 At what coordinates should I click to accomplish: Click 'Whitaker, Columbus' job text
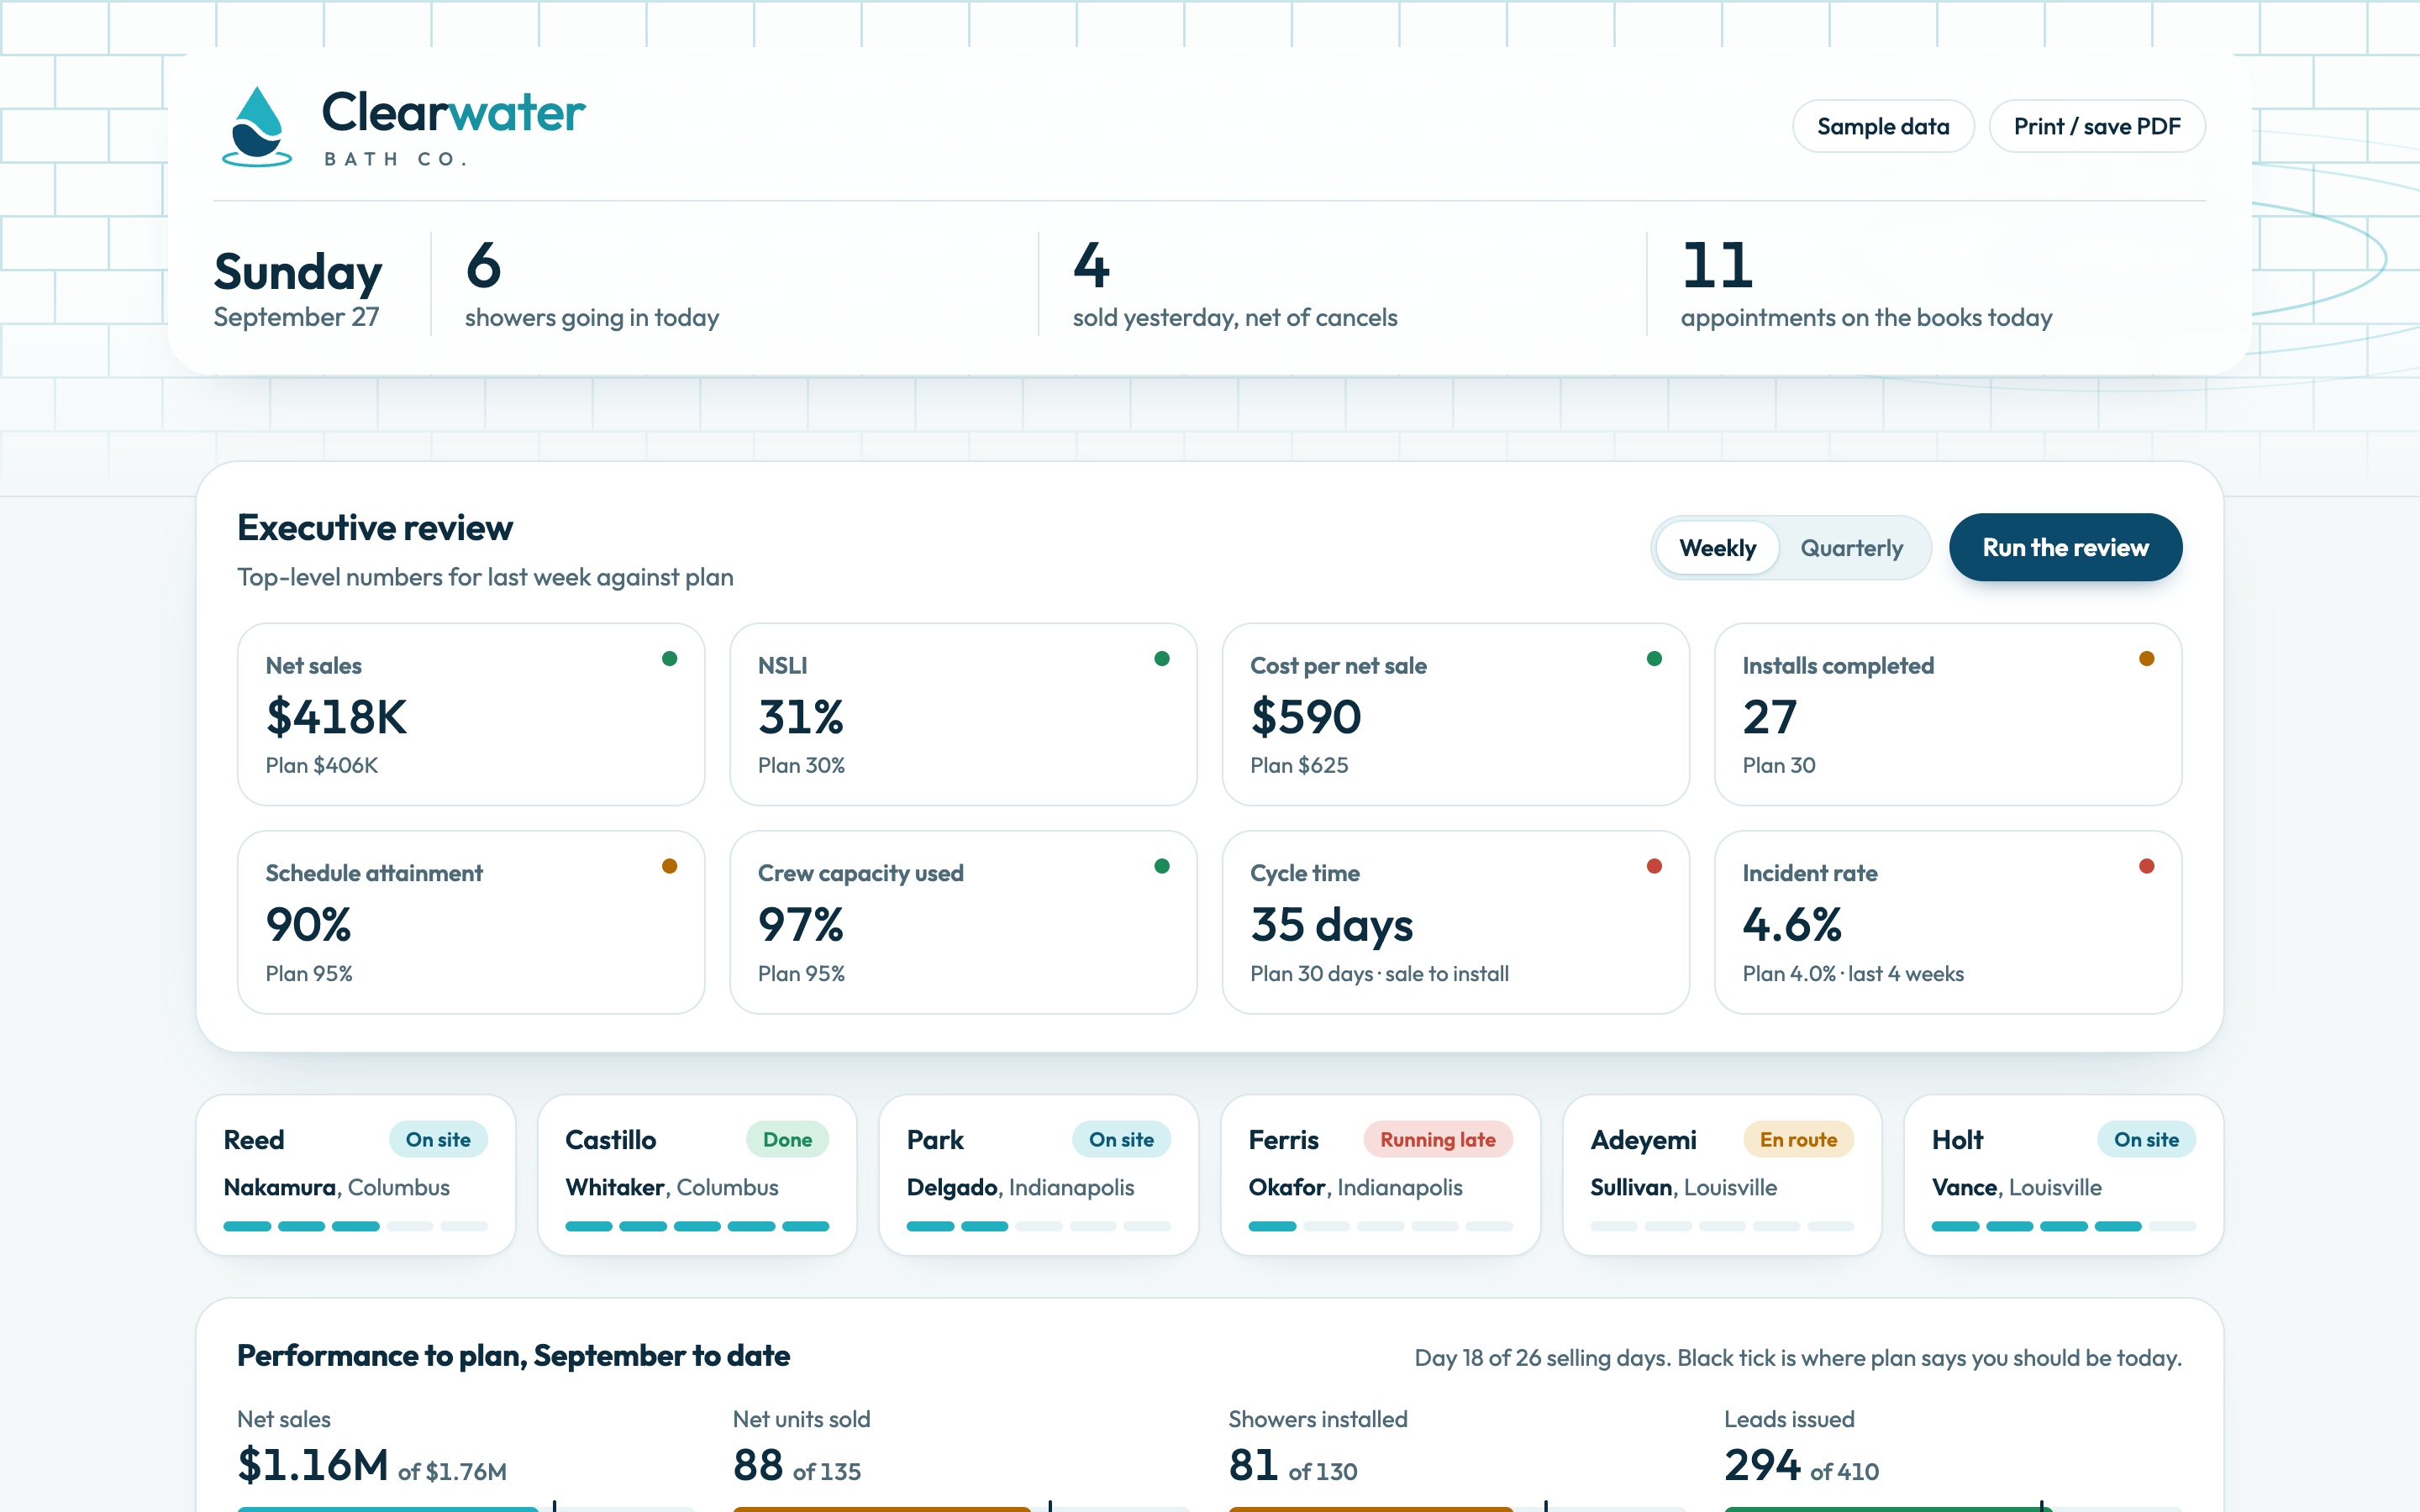(x=672, y=1187)
